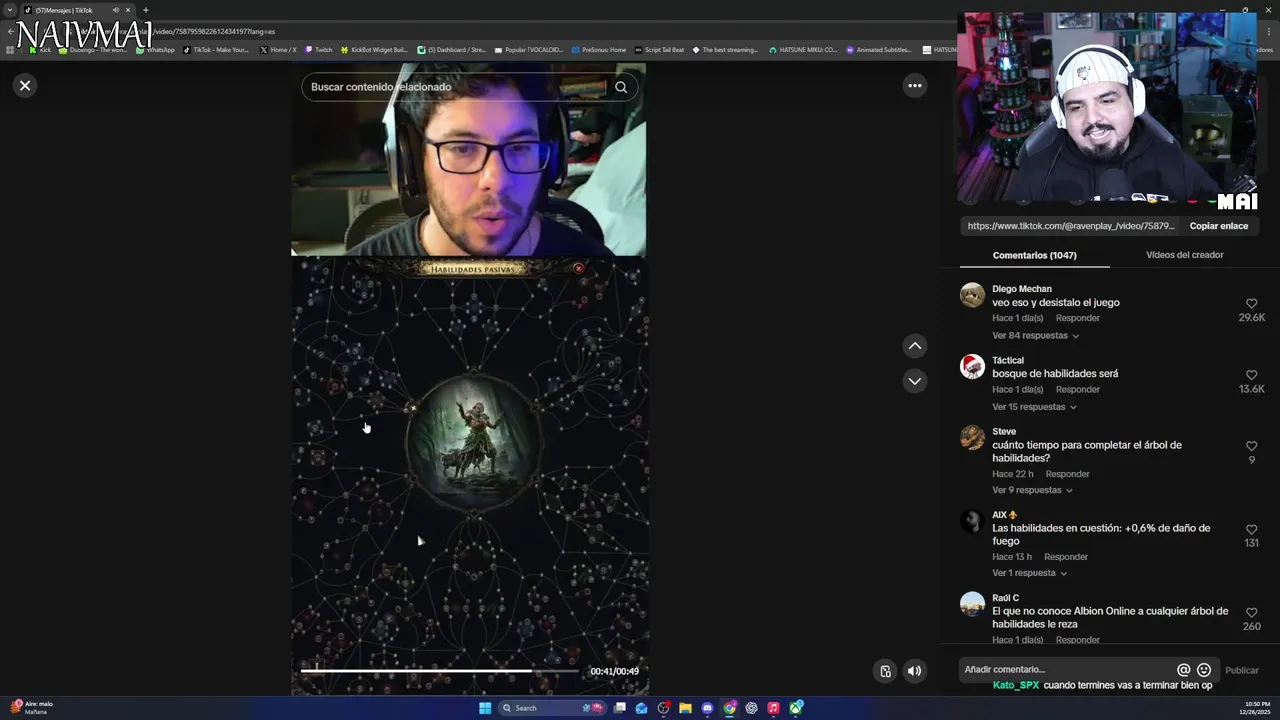Screen dimensions: 1280x720
Task: Open the PreSonus: Home bookmark
Action: point(598,50)
